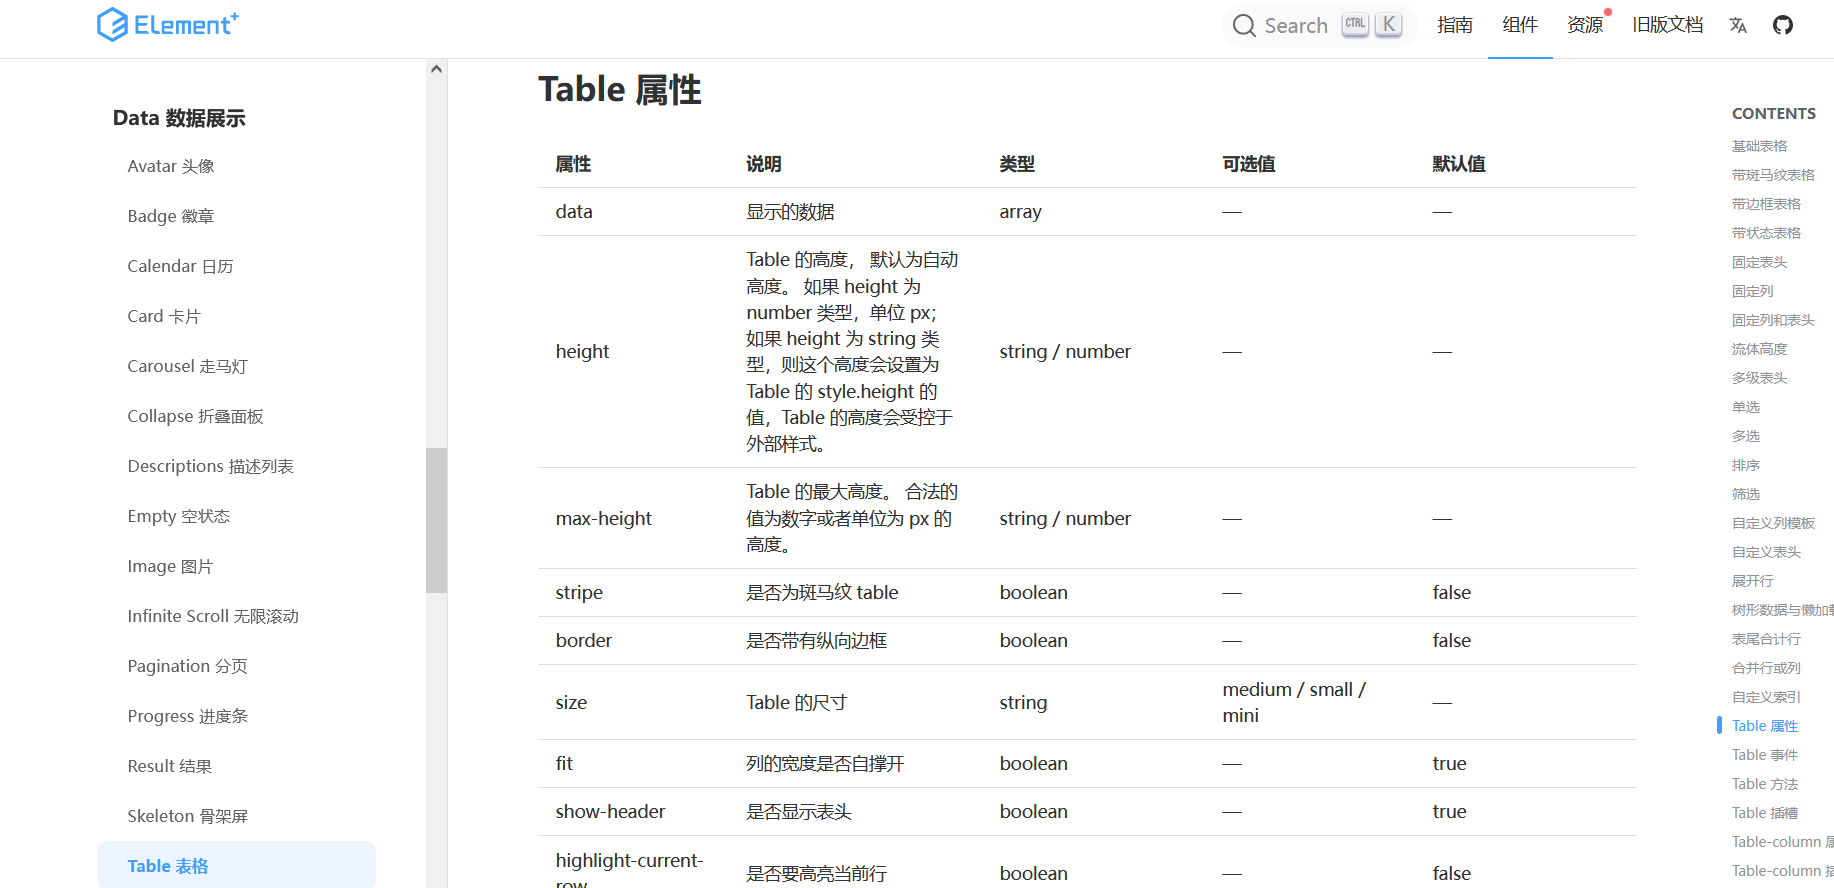This screenshot has width=1834, height=888.
Task: Jump to 多级表头 in contents
Action: tap(1759, 378)
